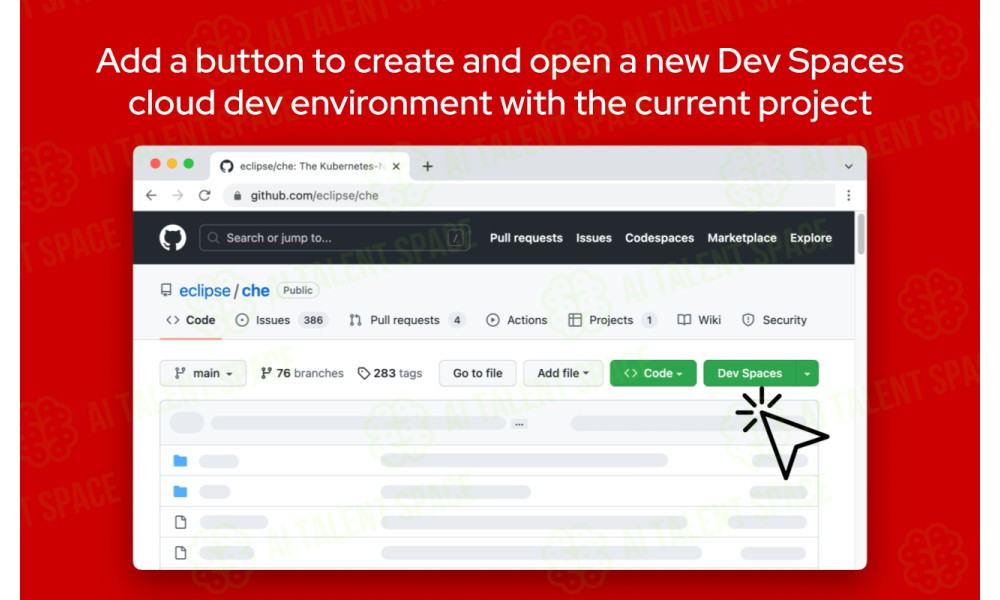1000x600 pixels.
Task: Select the Code repository tab
Action: click(x=191, y=320)
